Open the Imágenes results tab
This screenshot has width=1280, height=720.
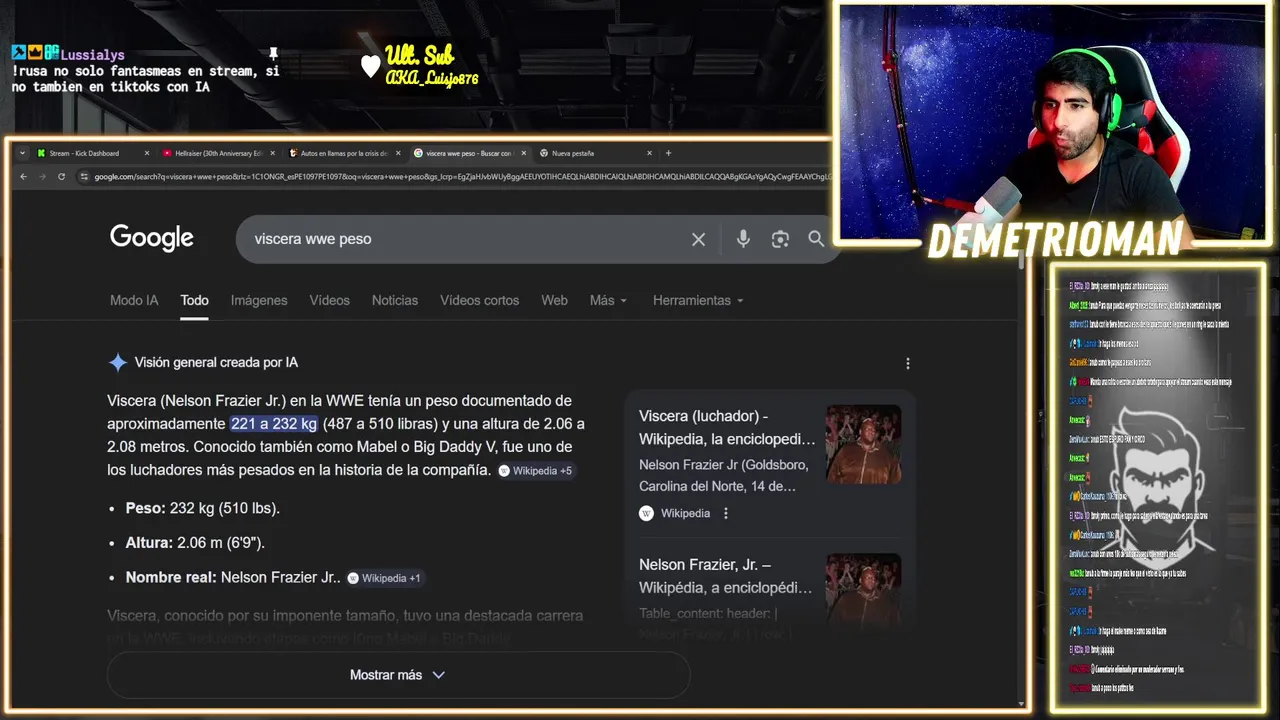pyautogui.click(x=259, y=300)
